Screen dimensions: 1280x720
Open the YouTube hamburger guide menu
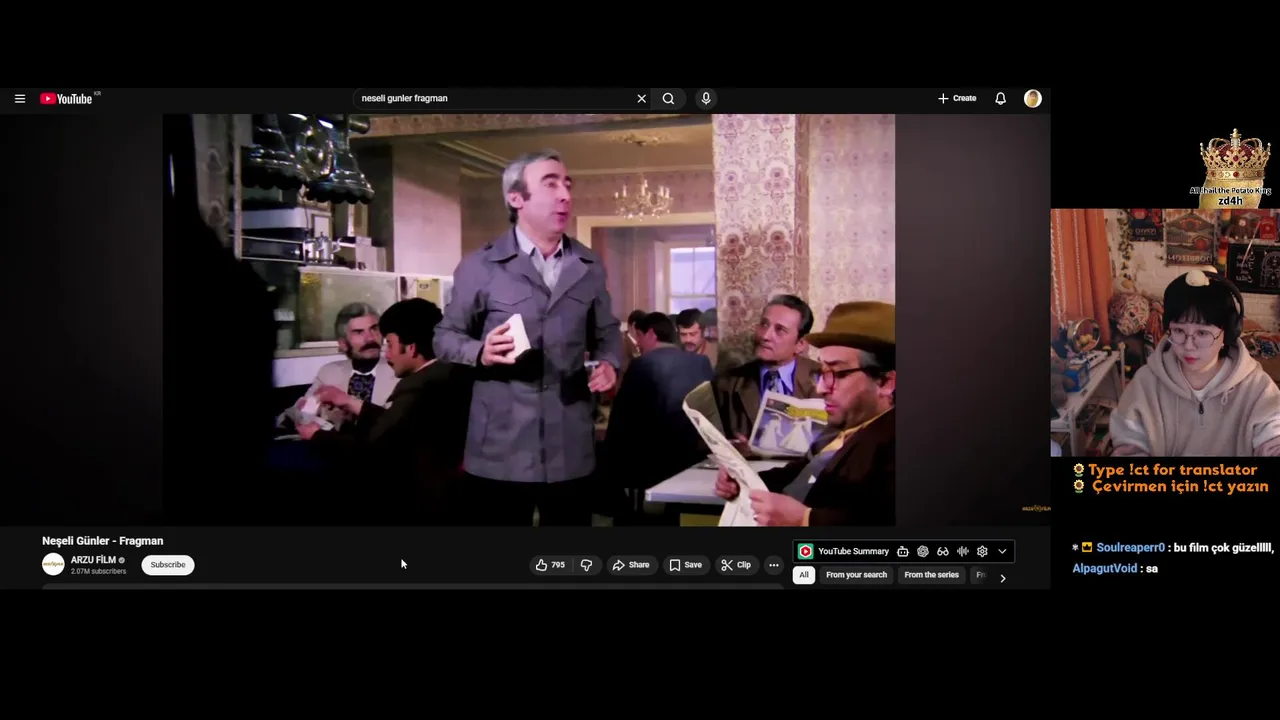pos(19,98)
